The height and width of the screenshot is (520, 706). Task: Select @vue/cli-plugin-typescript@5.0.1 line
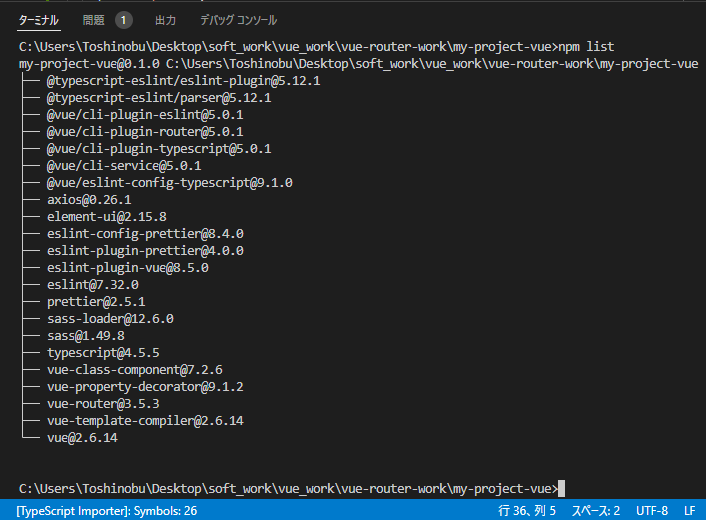coord(159,149)
